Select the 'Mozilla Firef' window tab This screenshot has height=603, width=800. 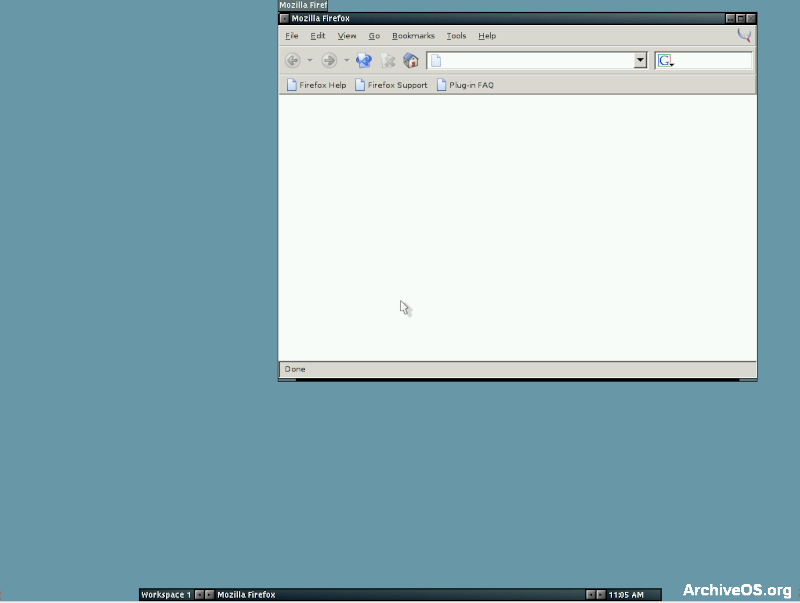pos(303,5)
